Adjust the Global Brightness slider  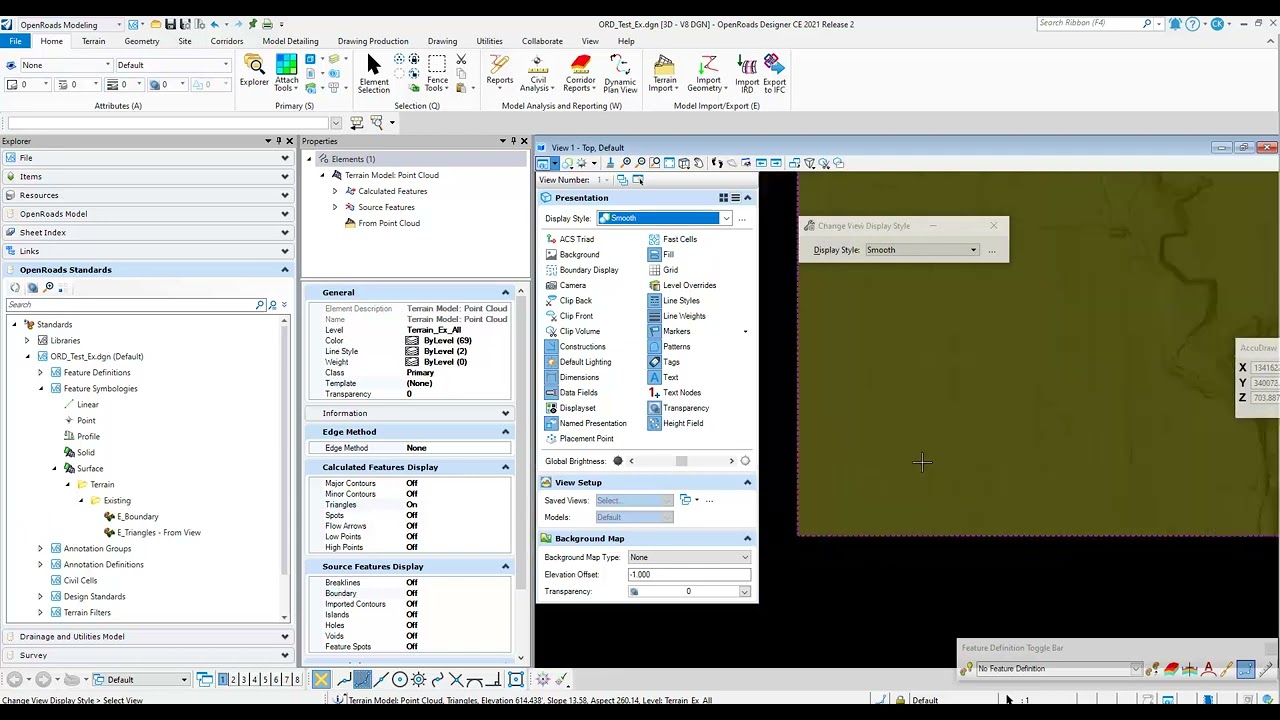(681, 461)
